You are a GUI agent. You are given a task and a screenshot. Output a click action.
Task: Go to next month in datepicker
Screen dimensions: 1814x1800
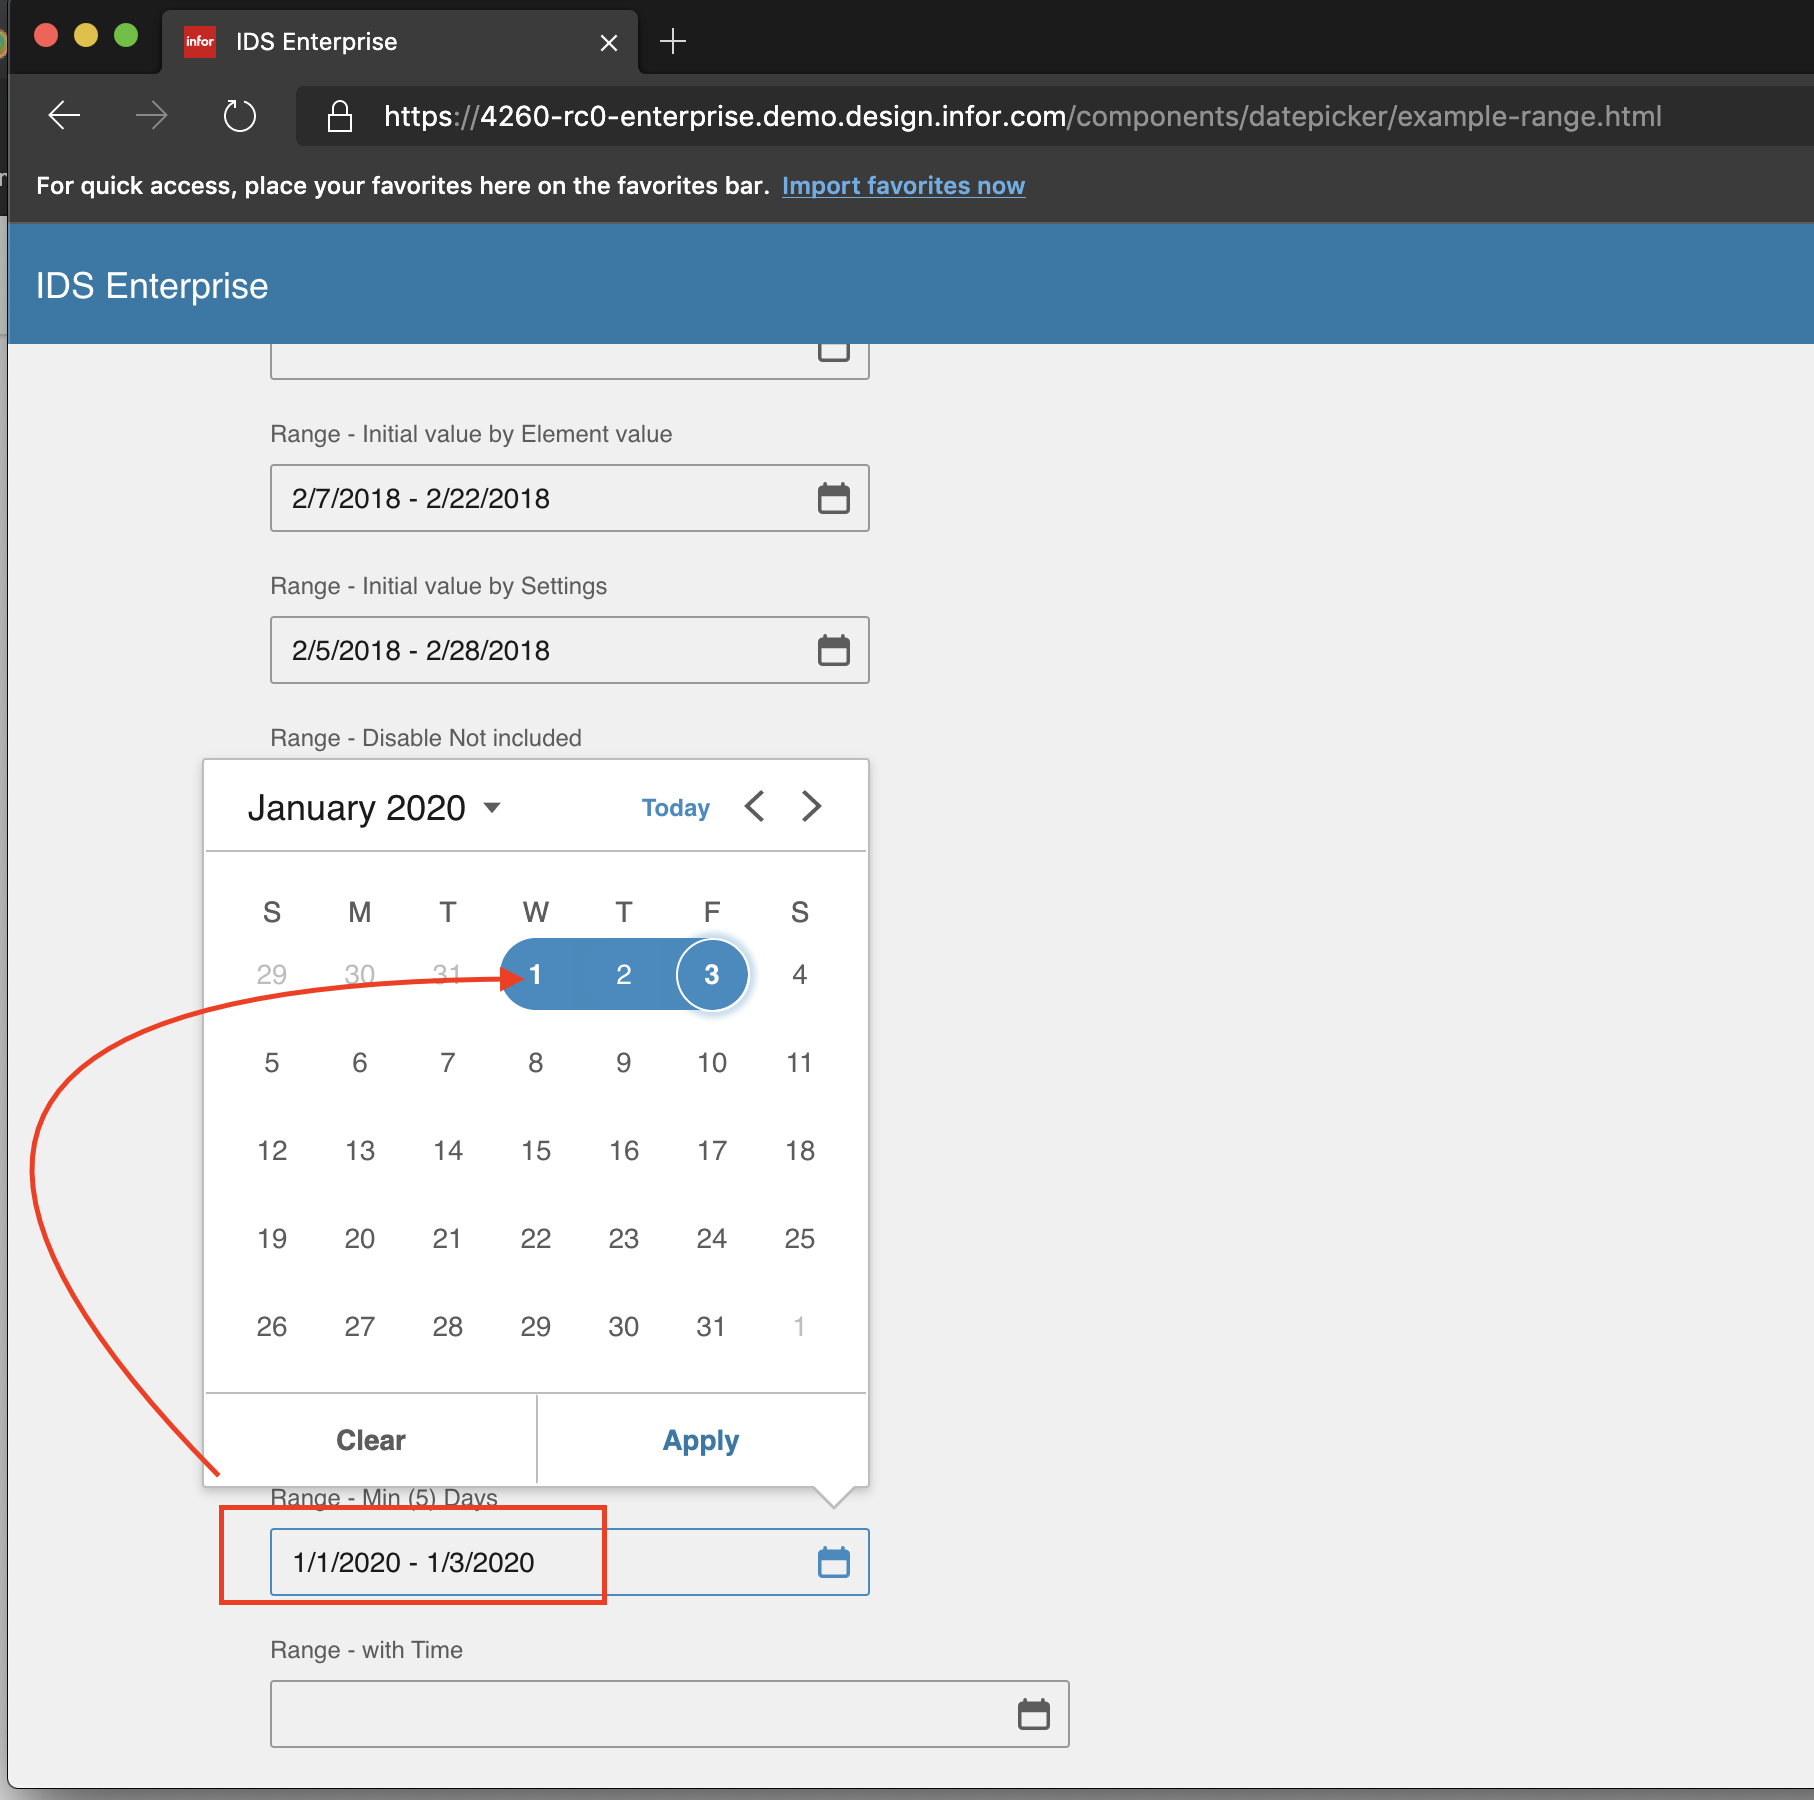pos(811,806)
